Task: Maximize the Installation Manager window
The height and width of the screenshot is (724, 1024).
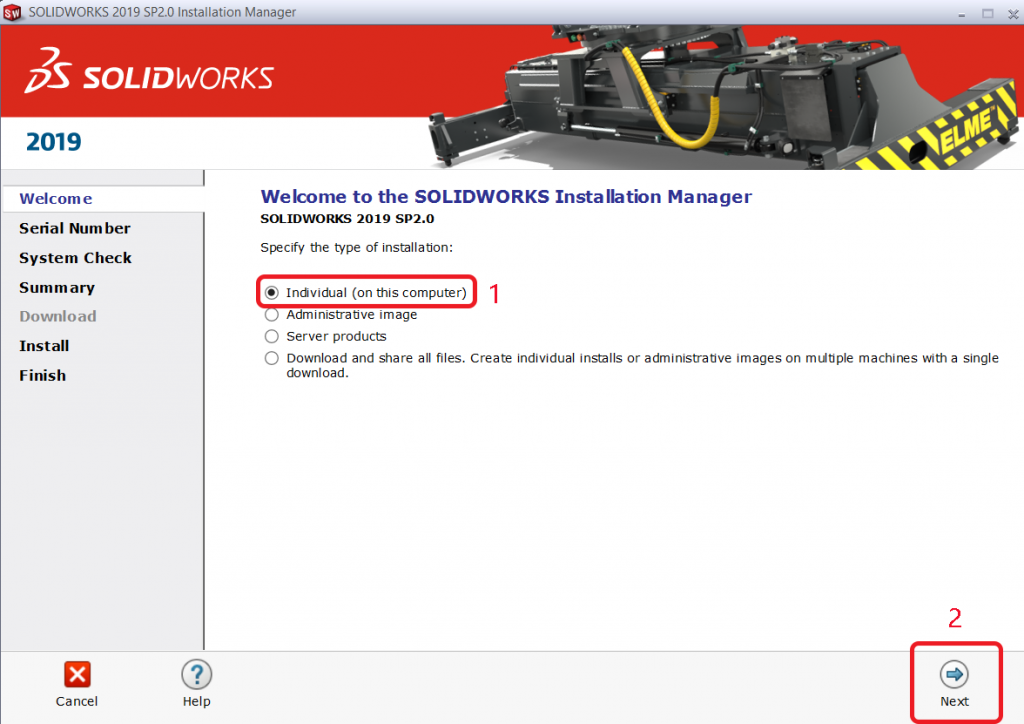Action: [987, 13]
